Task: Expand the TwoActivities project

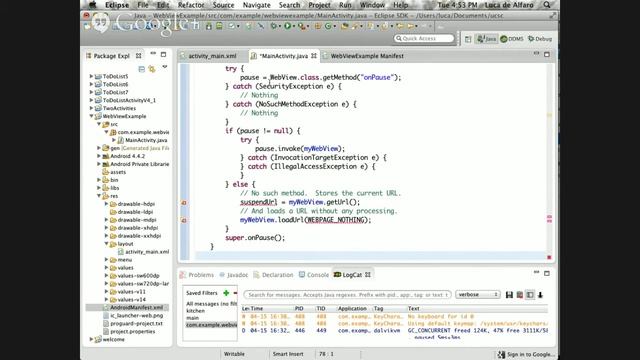Action: (91, 108)
